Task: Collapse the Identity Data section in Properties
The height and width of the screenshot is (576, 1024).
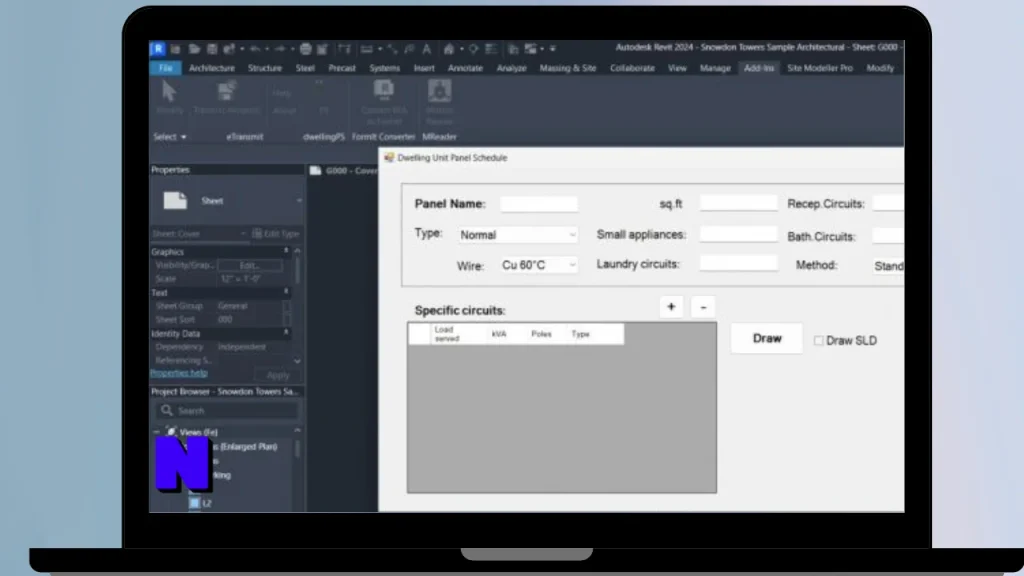Action: click(286, 333)
